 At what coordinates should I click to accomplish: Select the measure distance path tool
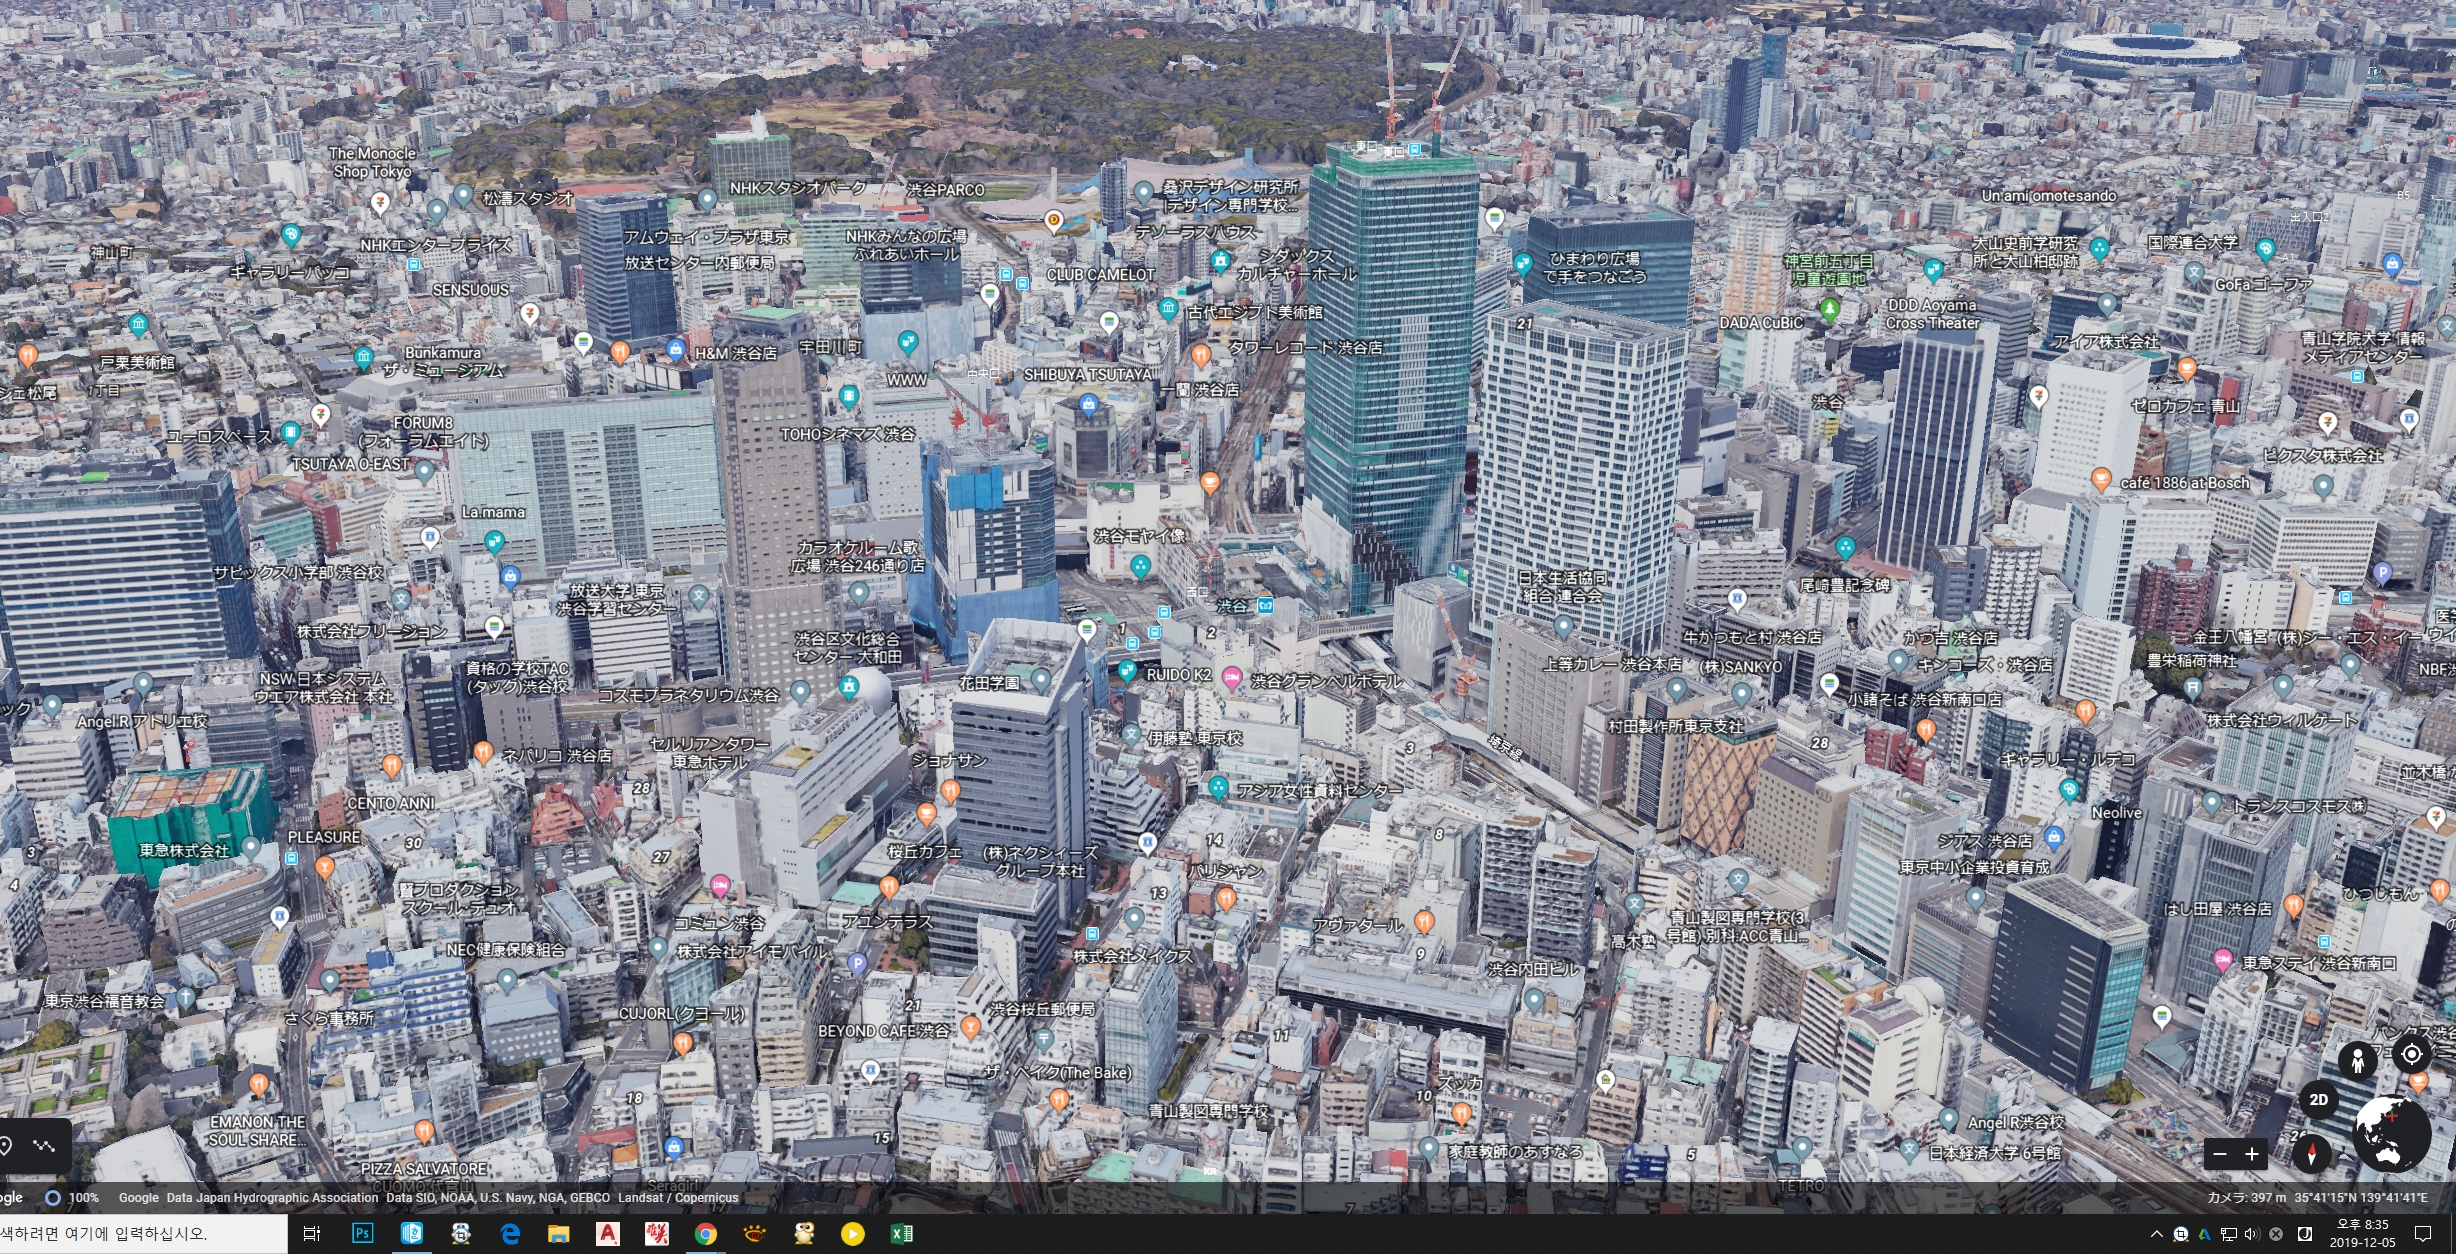tap(44, 1146)
